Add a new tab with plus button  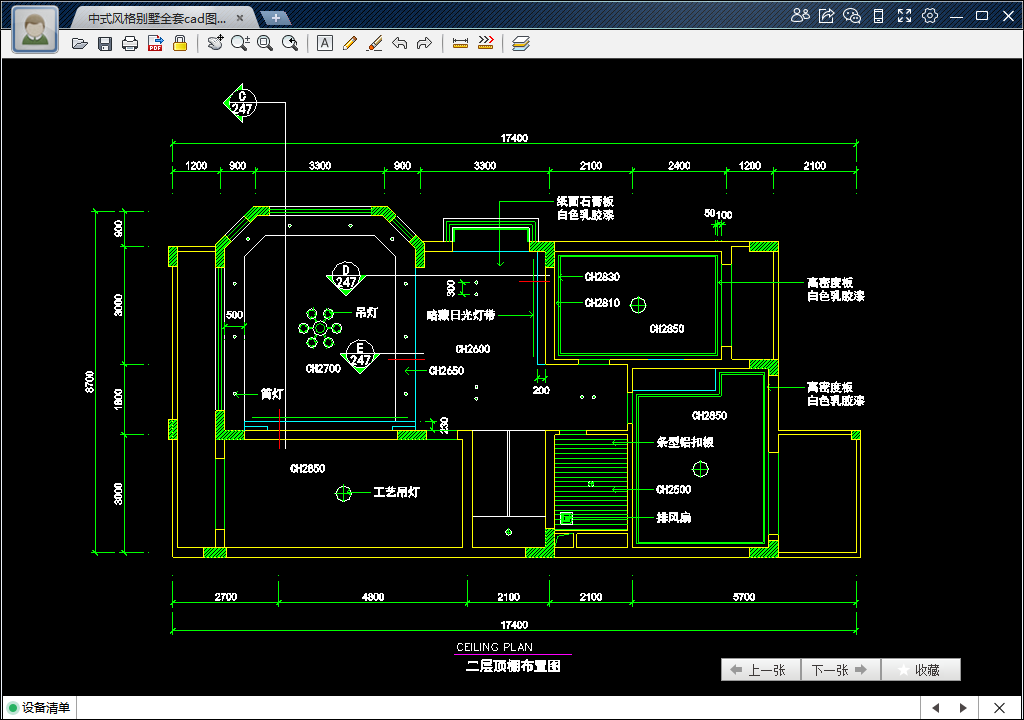[276, 18]
